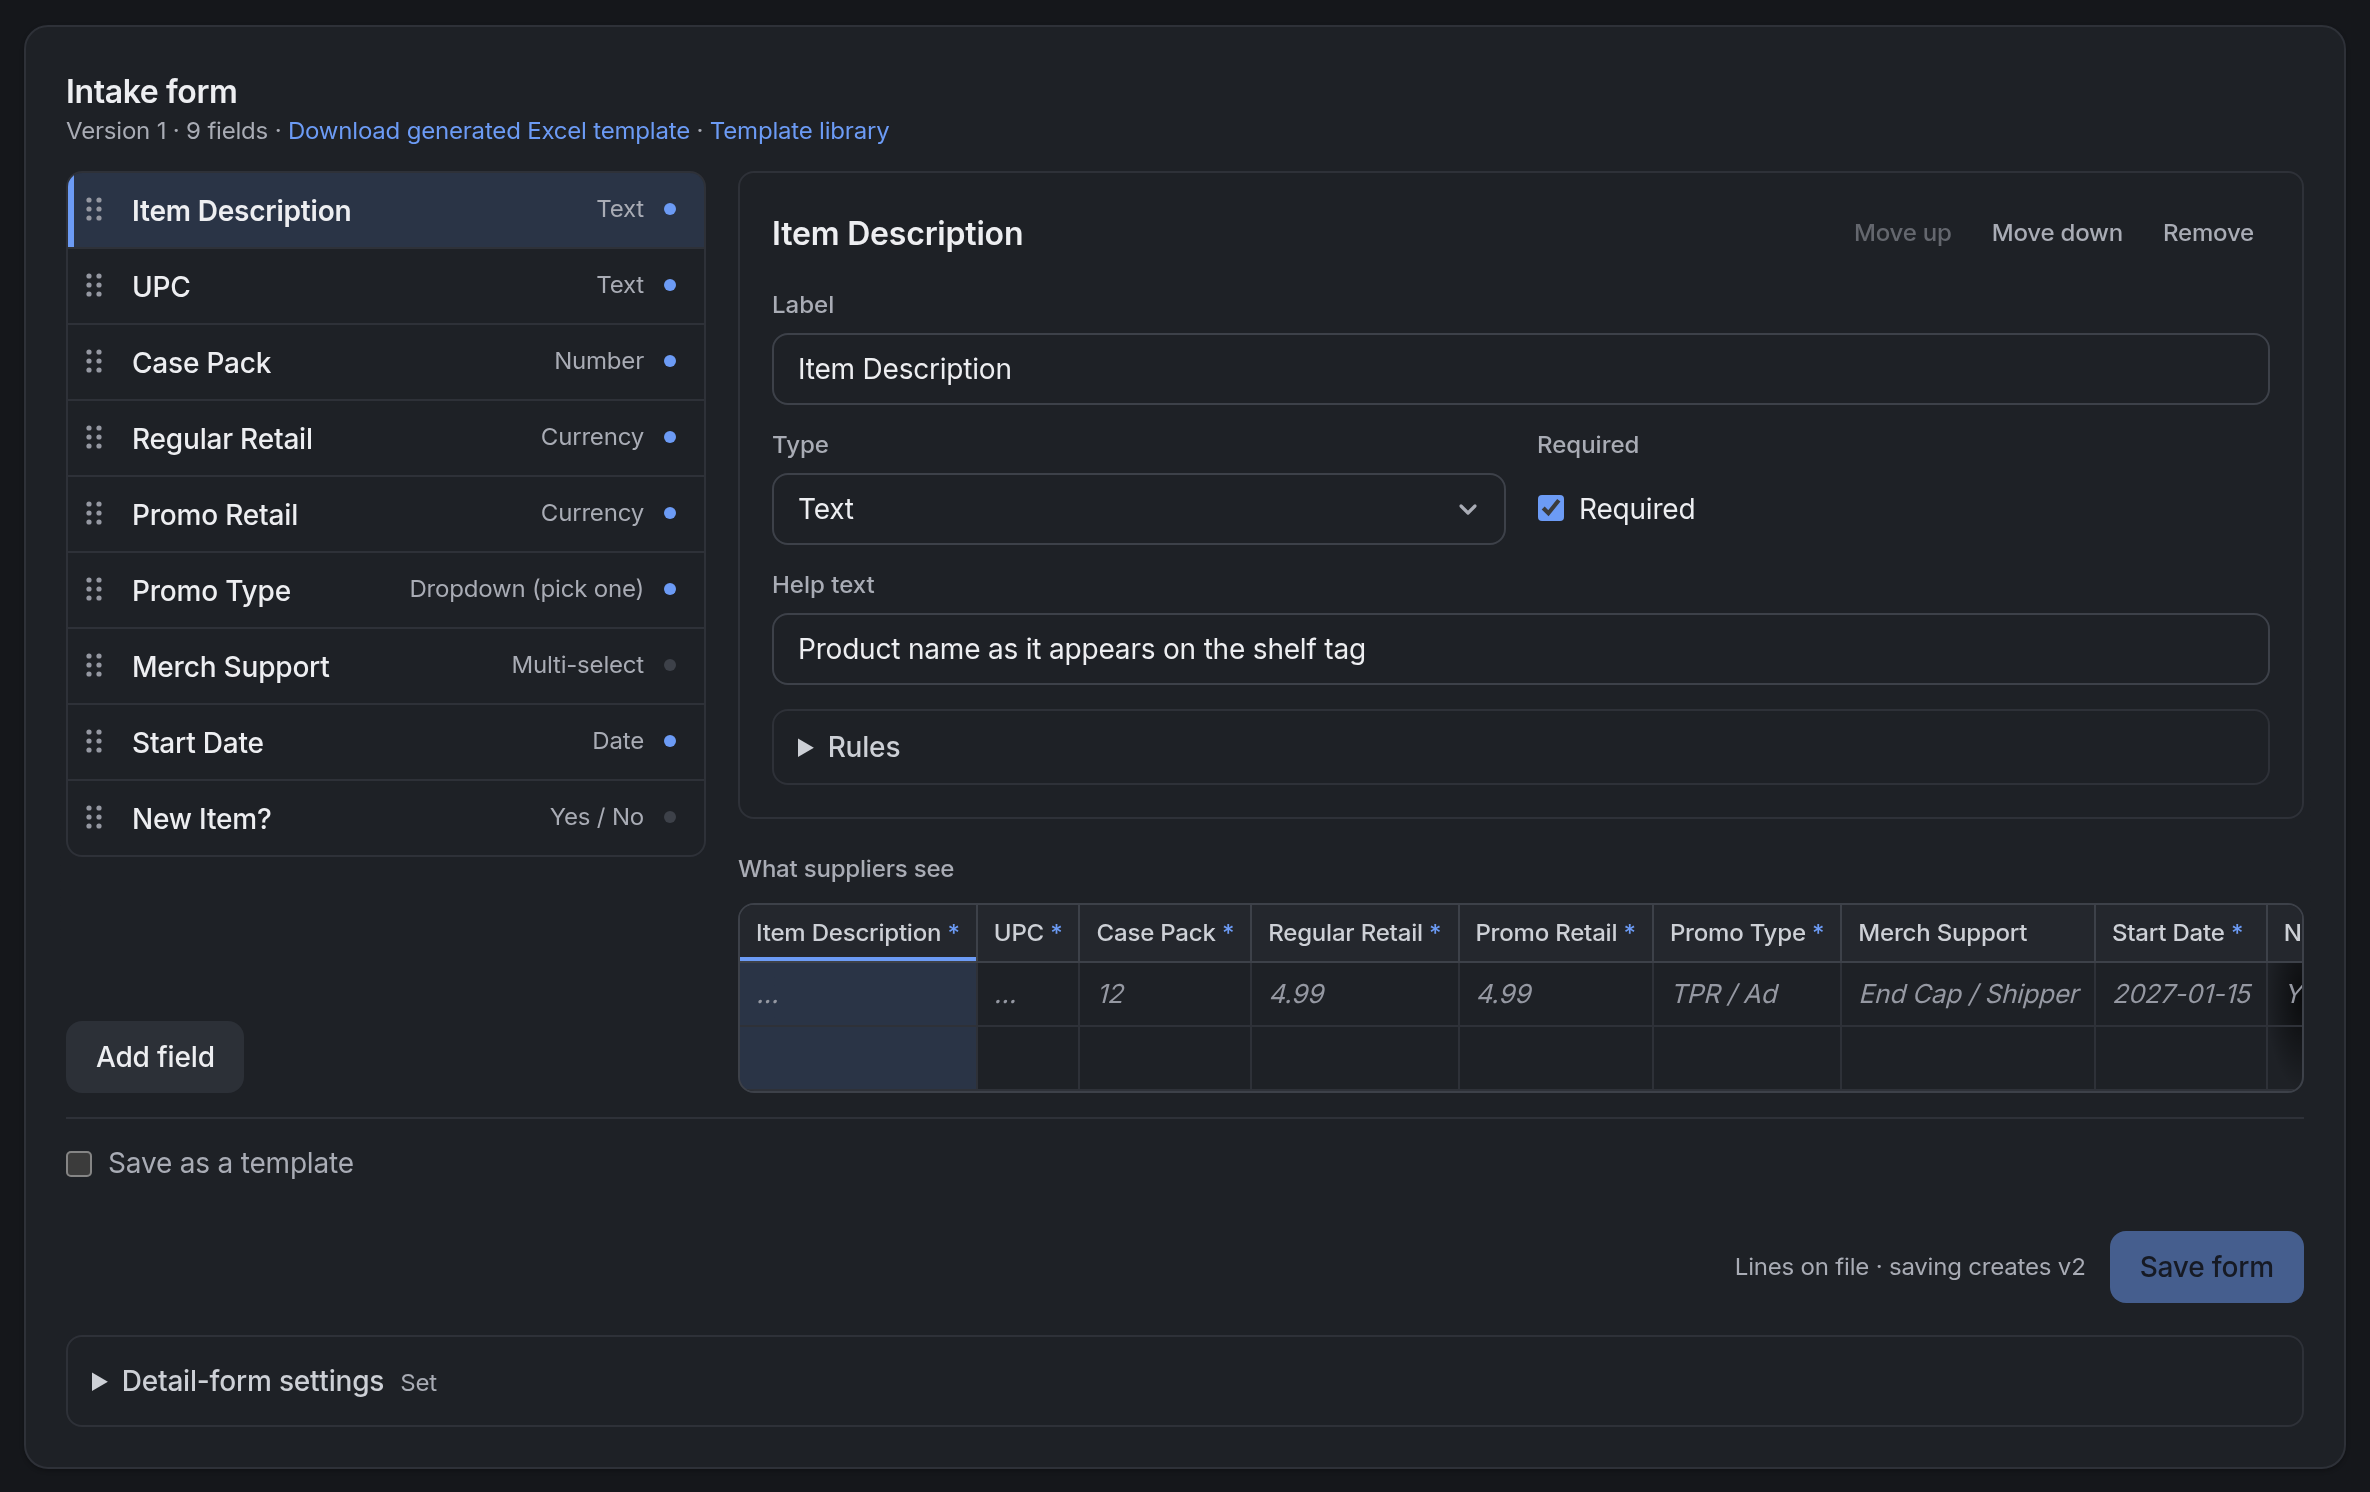Image resolution: width=2370 pixels, height=1492 pixels.
Task: Click the Regular Retail drag handle
Action: click(x=94, y=437)
